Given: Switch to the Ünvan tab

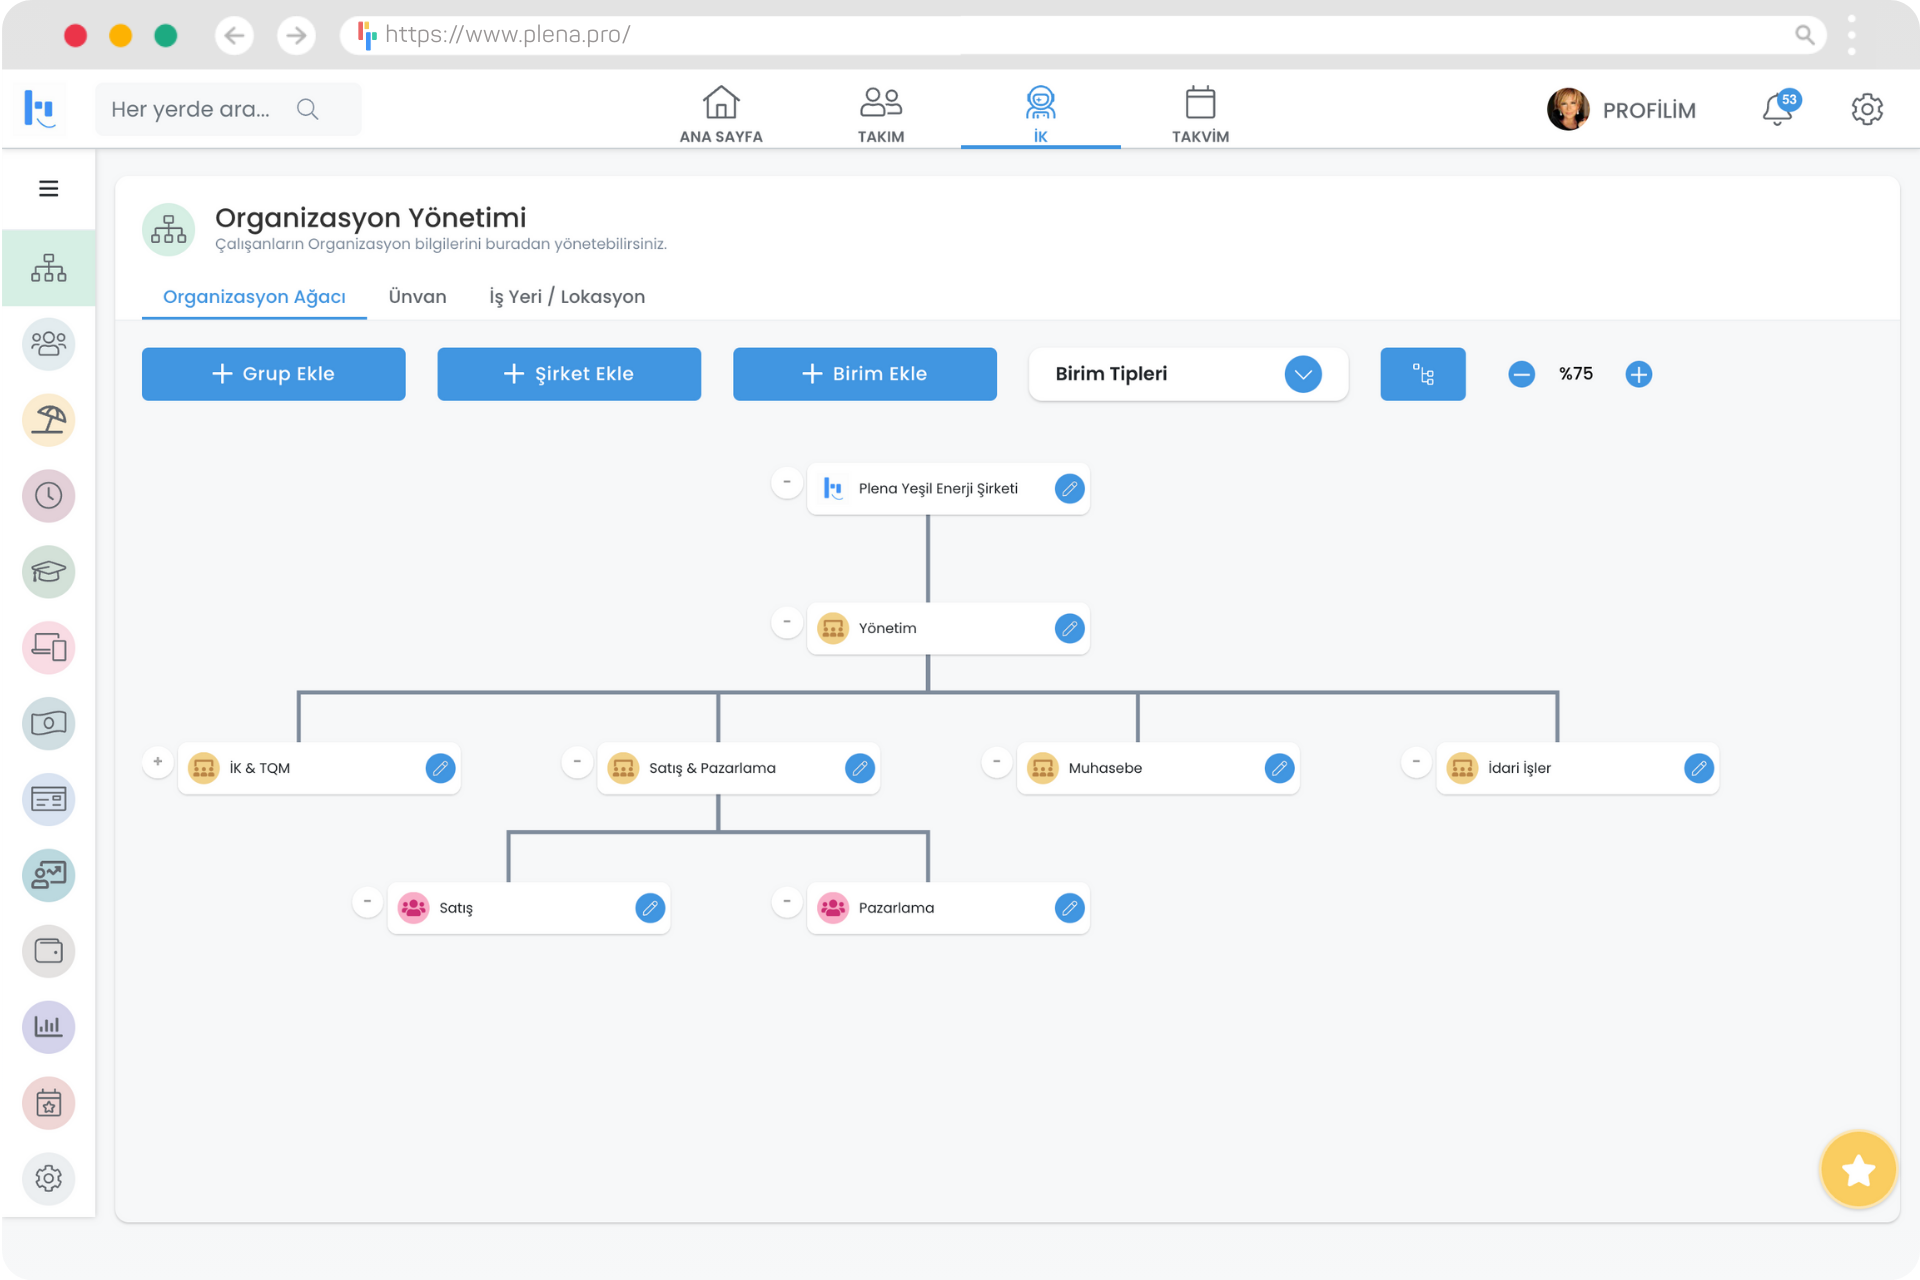Looking at the screenshot, I should point(417,297).
